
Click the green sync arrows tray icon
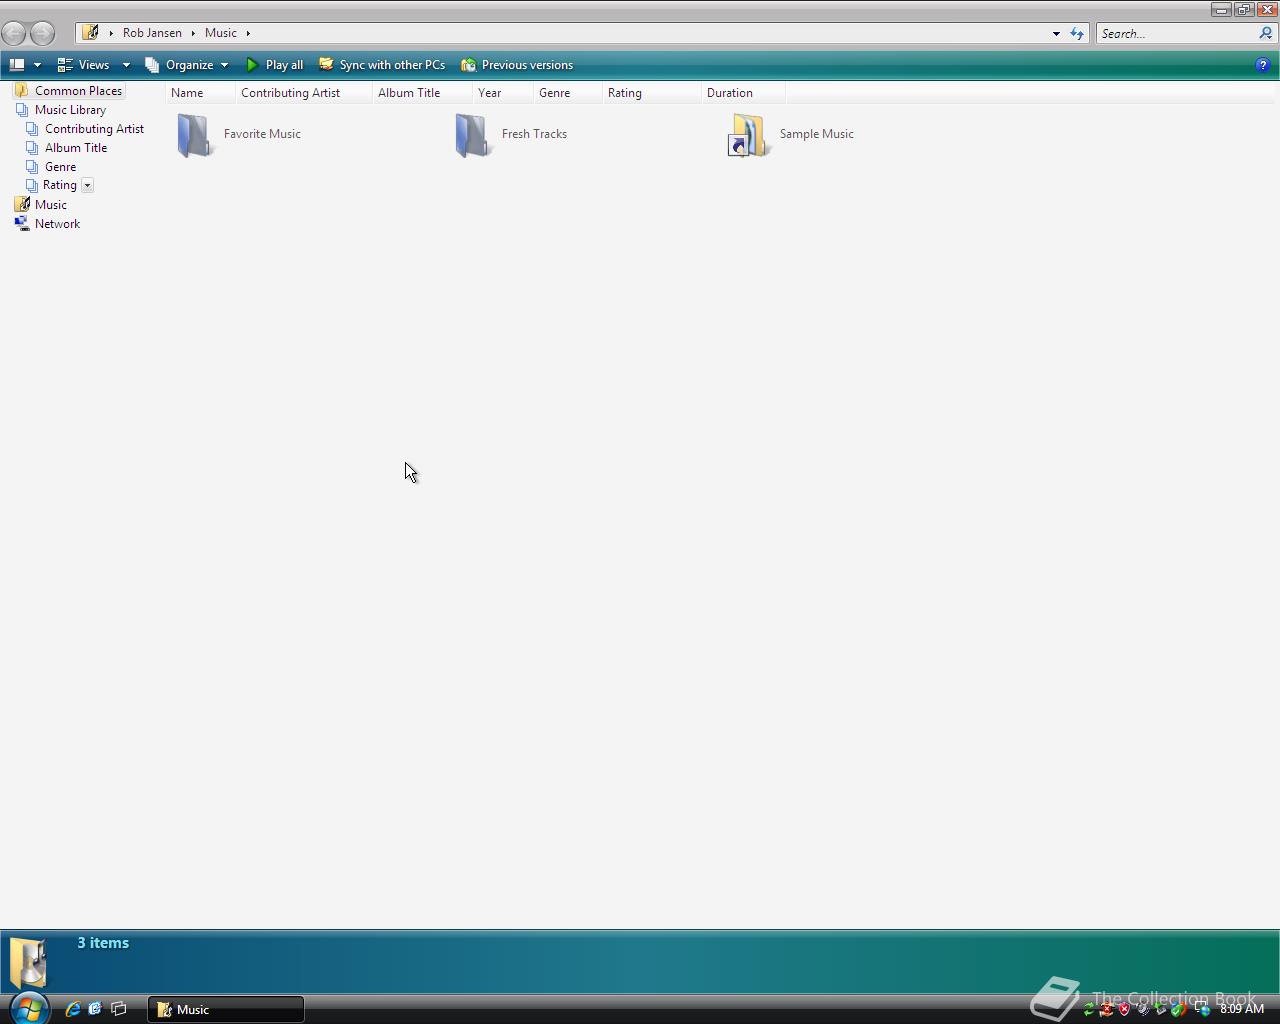click(1089, 1010)
